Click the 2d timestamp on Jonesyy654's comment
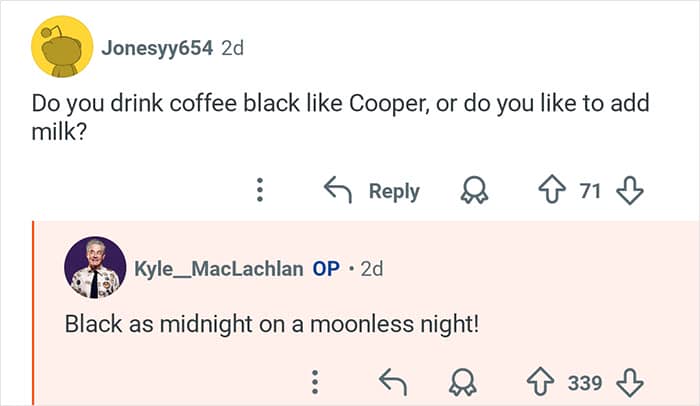The height and width of the screenshot is (406, 700). [232, 49]
